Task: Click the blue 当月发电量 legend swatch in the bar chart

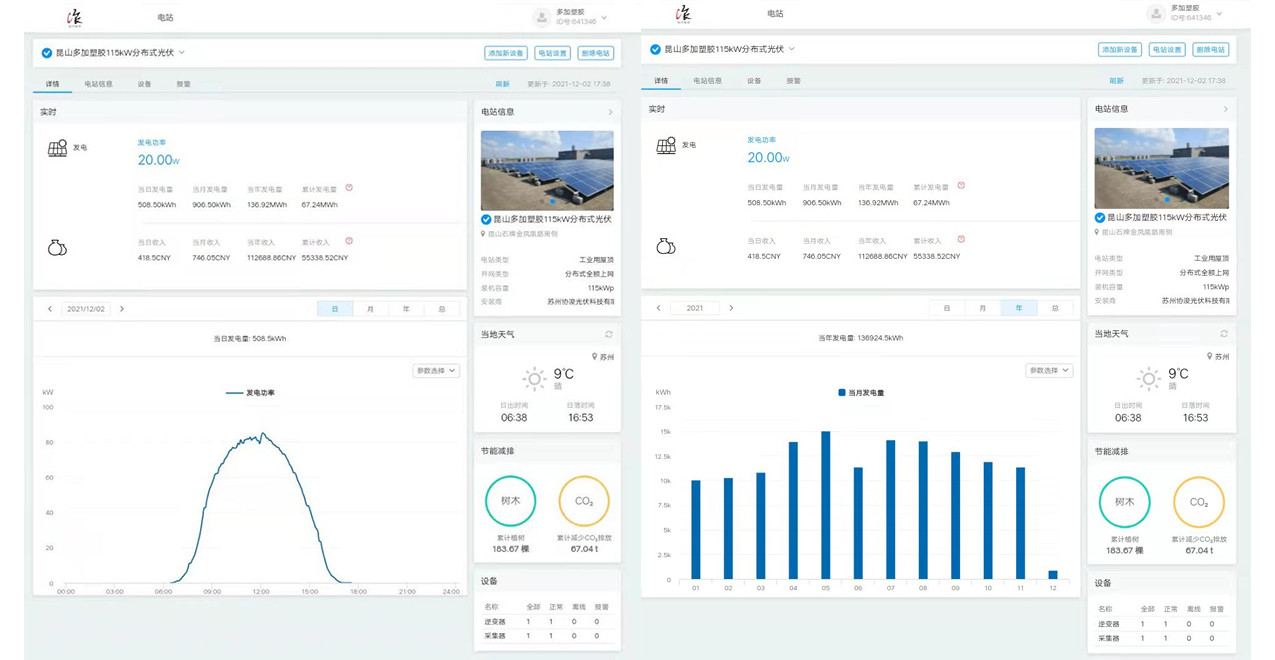Action: click(x=841, y=393)
